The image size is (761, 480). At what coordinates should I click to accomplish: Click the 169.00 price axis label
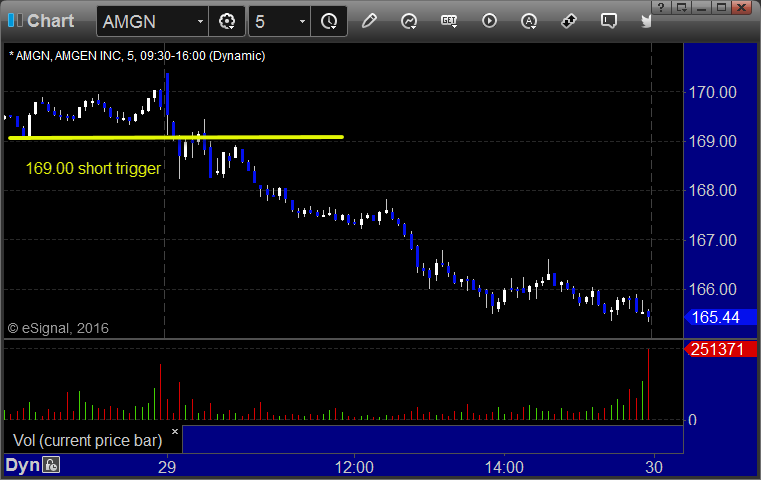712,141
